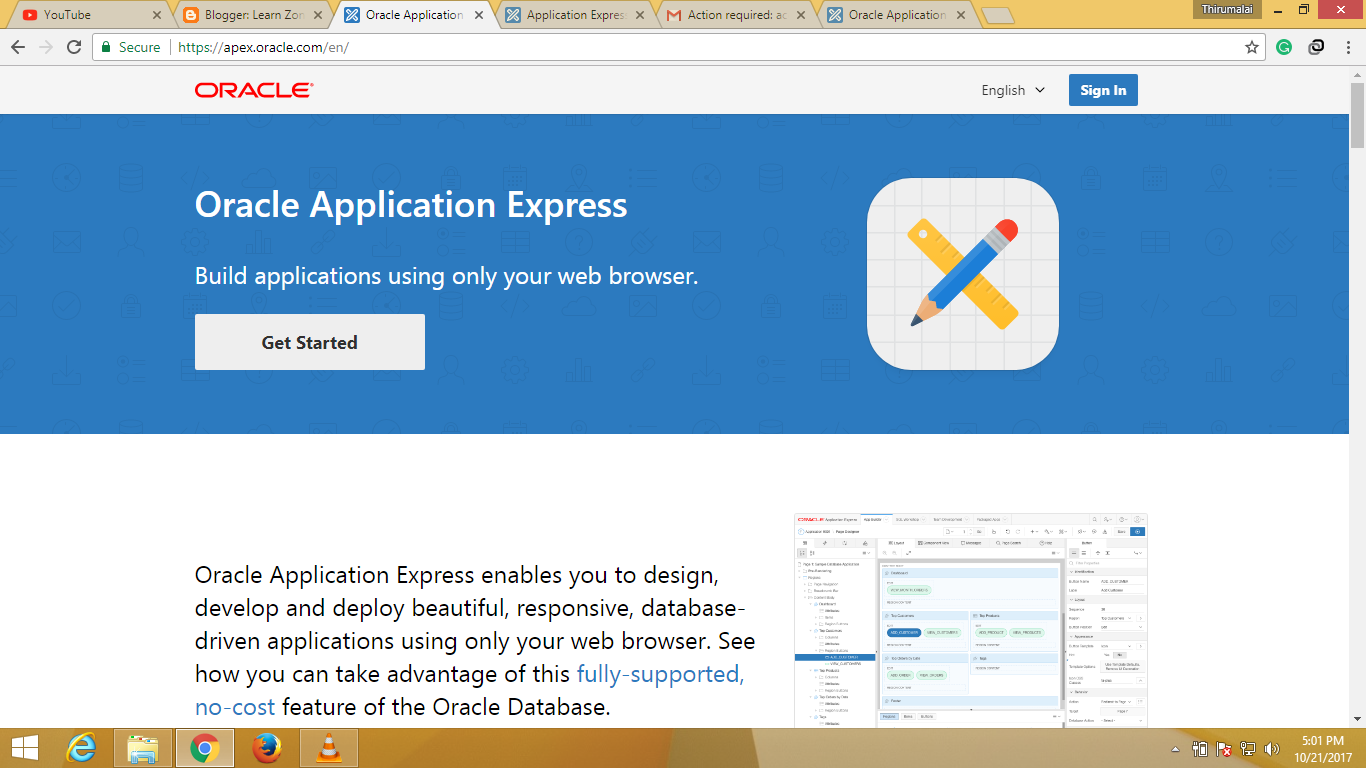Click the green Secure padlock icon
Viewport: 1366px width, 768px height.
(106, 47)
